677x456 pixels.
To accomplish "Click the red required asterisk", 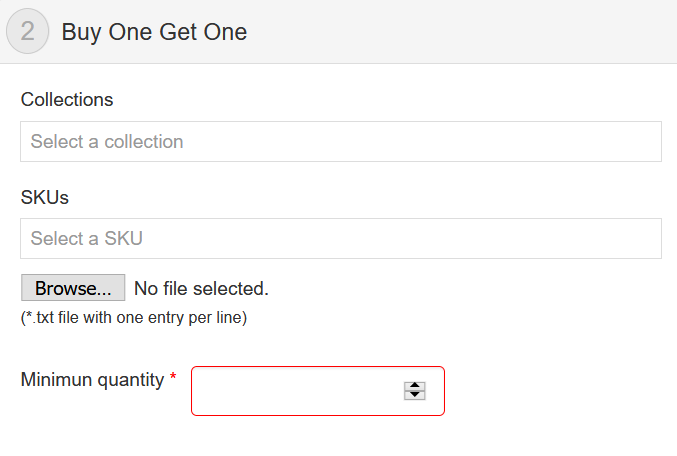I will (173, 379).
